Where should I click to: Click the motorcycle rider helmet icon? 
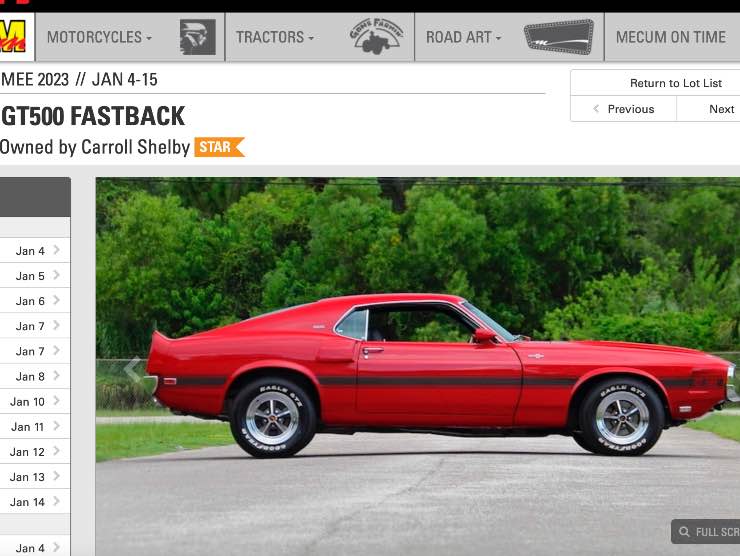point(198,37)
